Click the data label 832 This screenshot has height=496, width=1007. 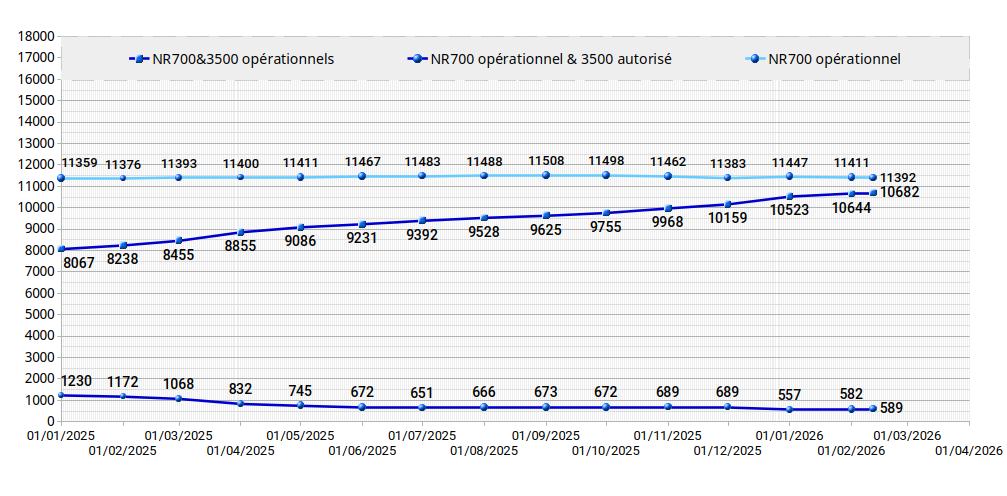point(241,389)
